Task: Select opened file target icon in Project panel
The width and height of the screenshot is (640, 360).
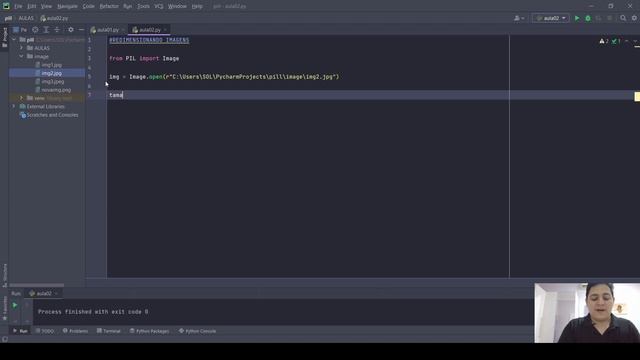Action: [x=35, y=30]
